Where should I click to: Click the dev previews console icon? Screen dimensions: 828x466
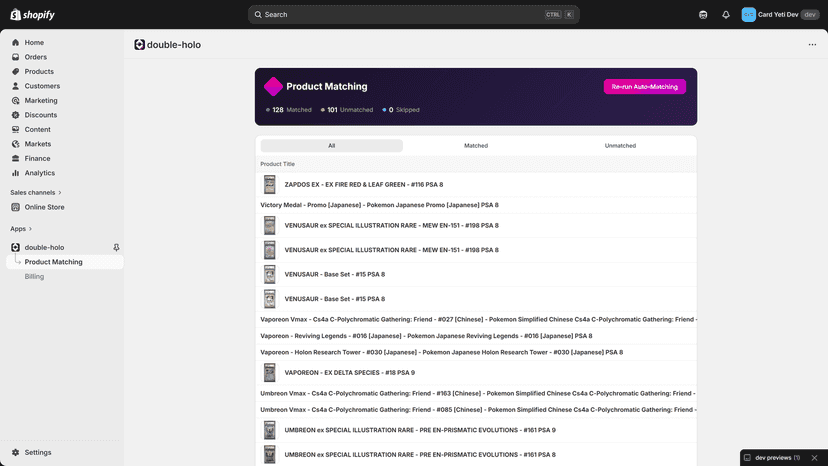pyautogui.click(x=747, y=458)
